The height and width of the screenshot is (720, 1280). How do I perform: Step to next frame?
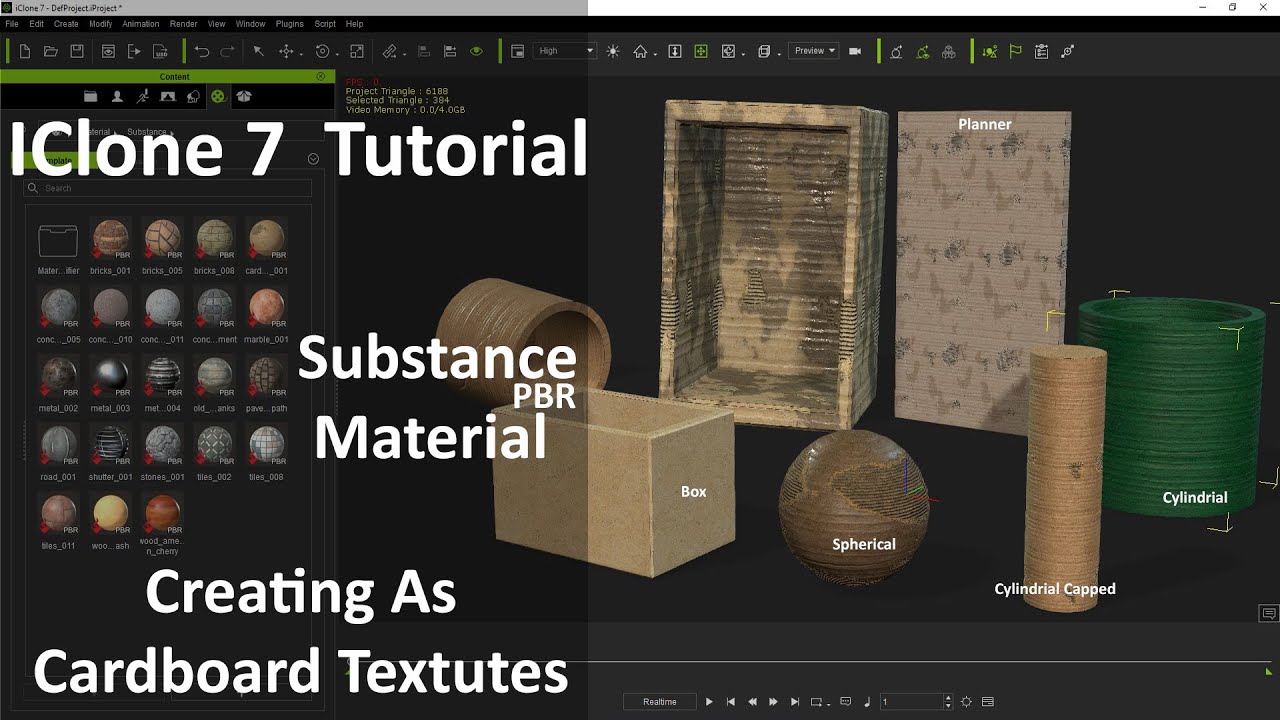(x=774, y=702)
